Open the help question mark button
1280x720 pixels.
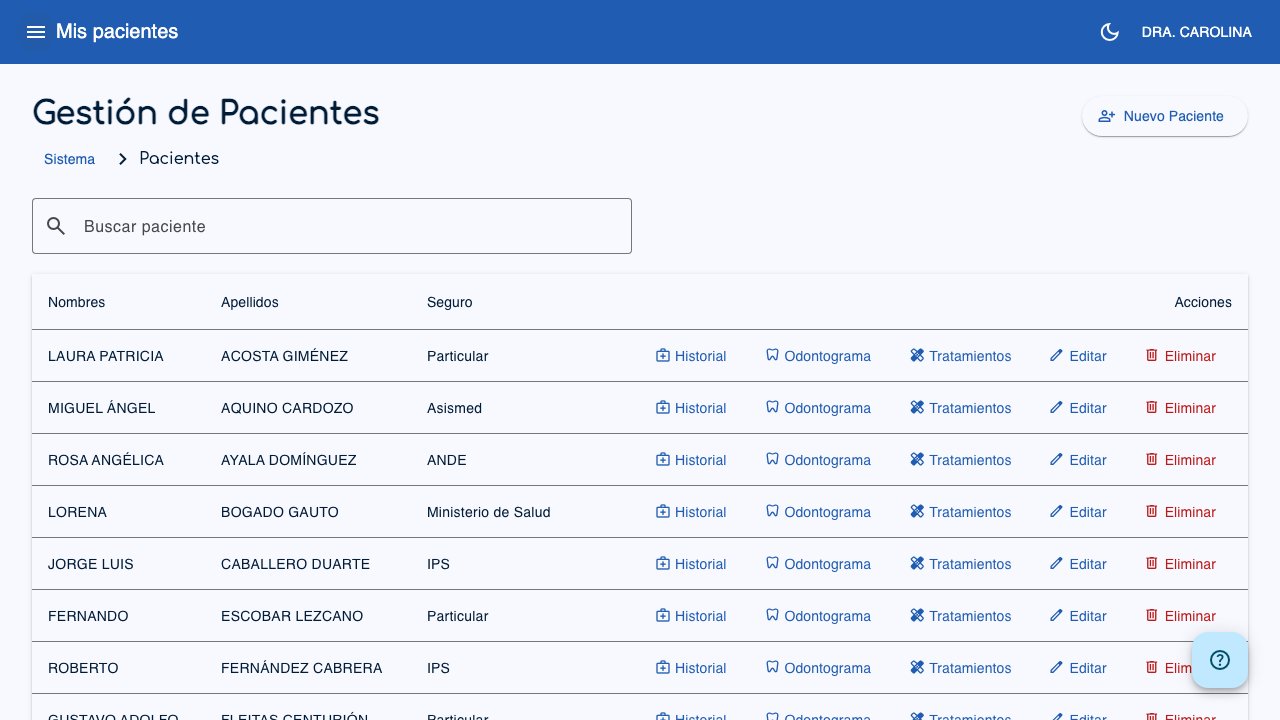coord(1220,660)
